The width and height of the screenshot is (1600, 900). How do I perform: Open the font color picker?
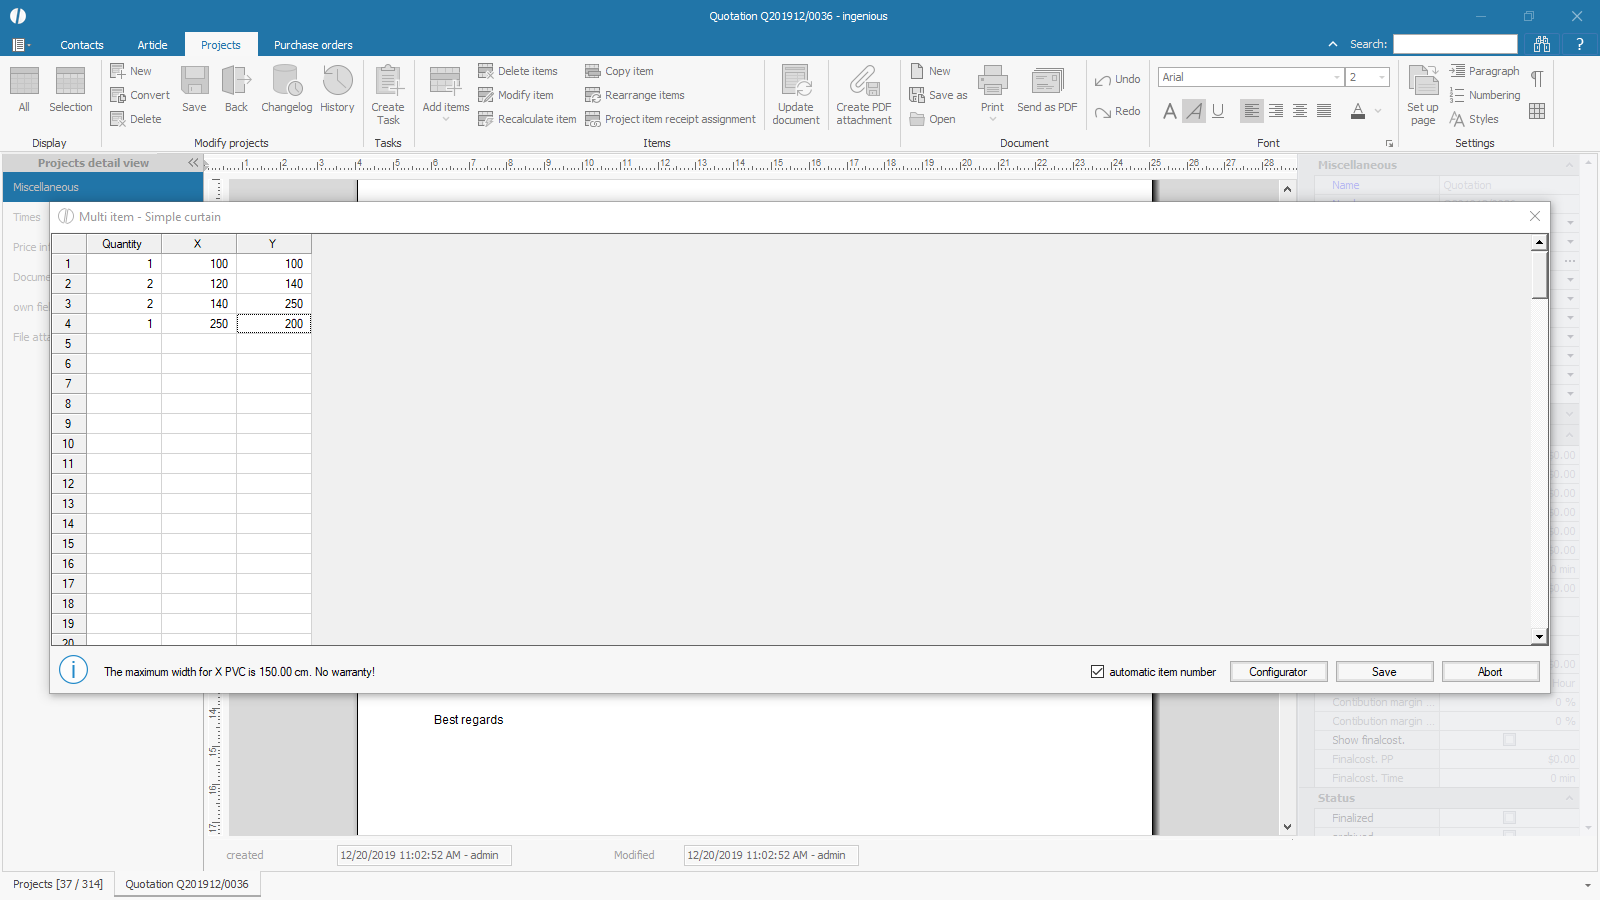[x=1378, y=111]
